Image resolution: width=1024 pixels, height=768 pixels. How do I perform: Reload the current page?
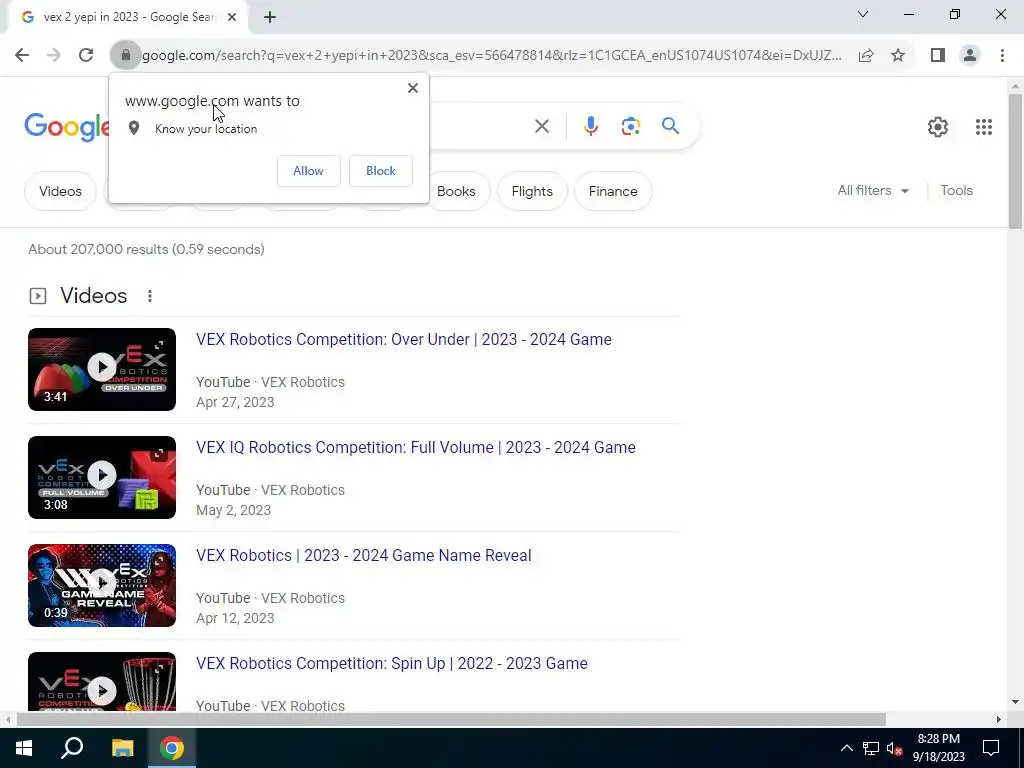(x=86, y=56)
